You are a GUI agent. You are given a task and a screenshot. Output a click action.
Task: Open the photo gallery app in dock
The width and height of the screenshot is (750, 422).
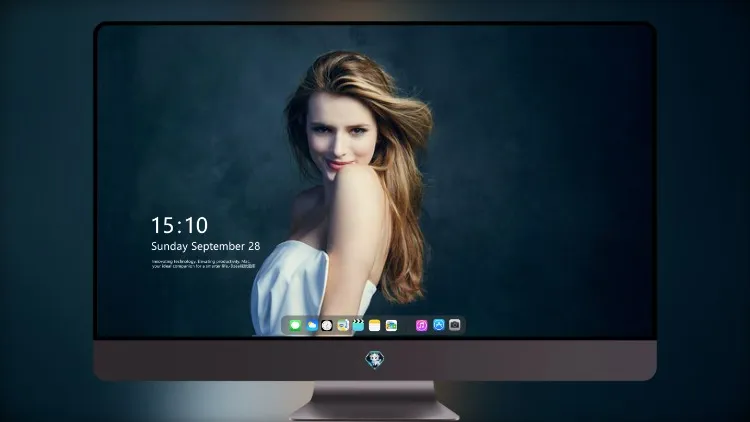(x=391, y=325)
